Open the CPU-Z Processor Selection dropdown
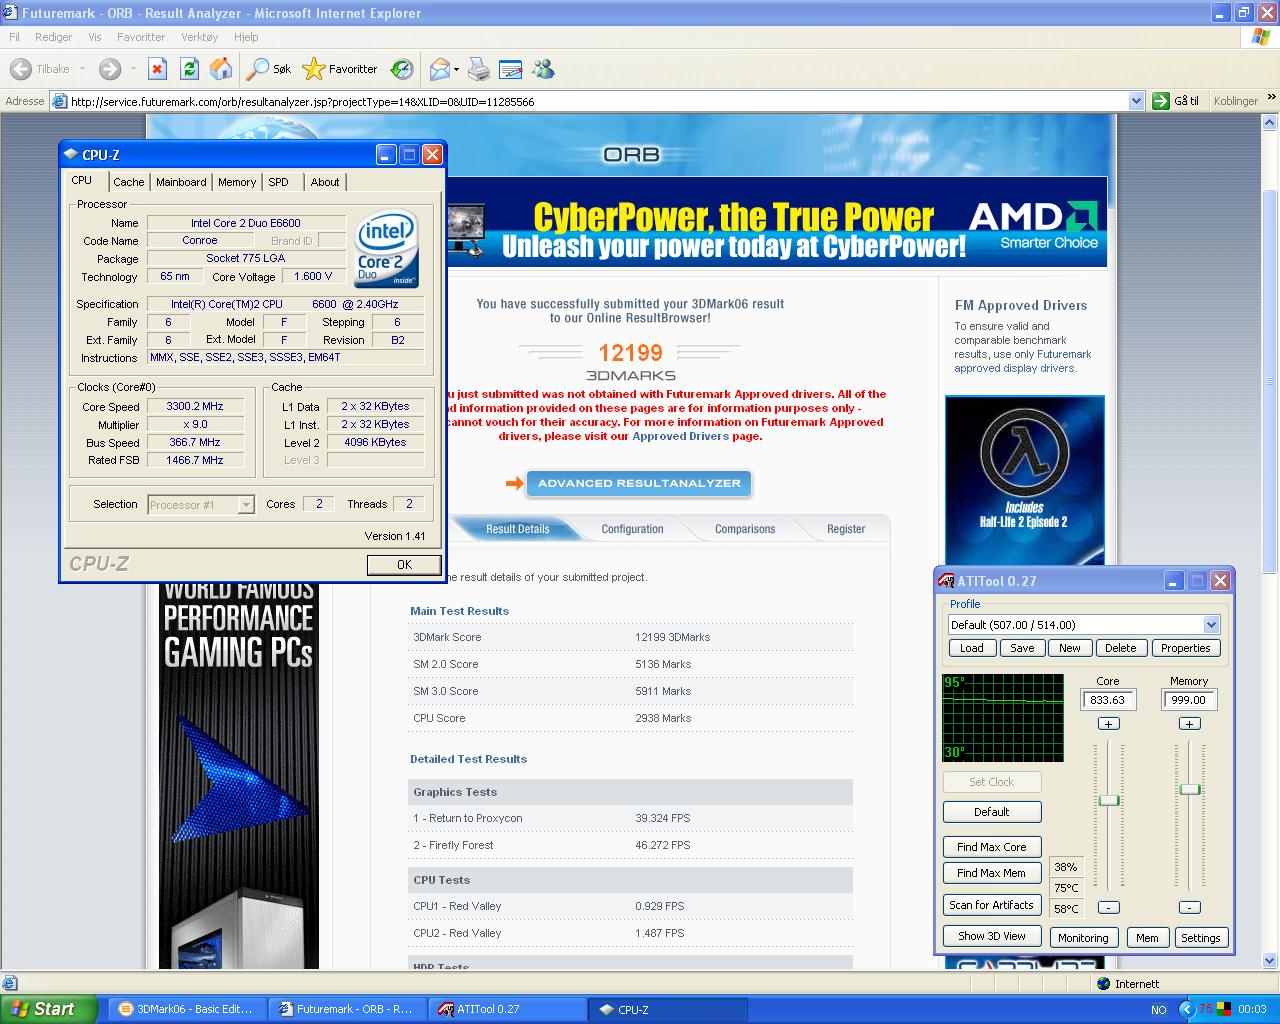1280x1024 pixels. 245,505
